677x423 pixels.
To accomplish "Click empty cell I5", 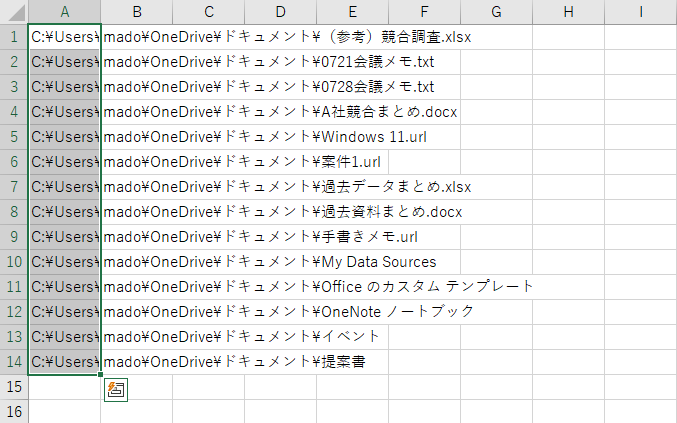I will [x=641, y=137].
